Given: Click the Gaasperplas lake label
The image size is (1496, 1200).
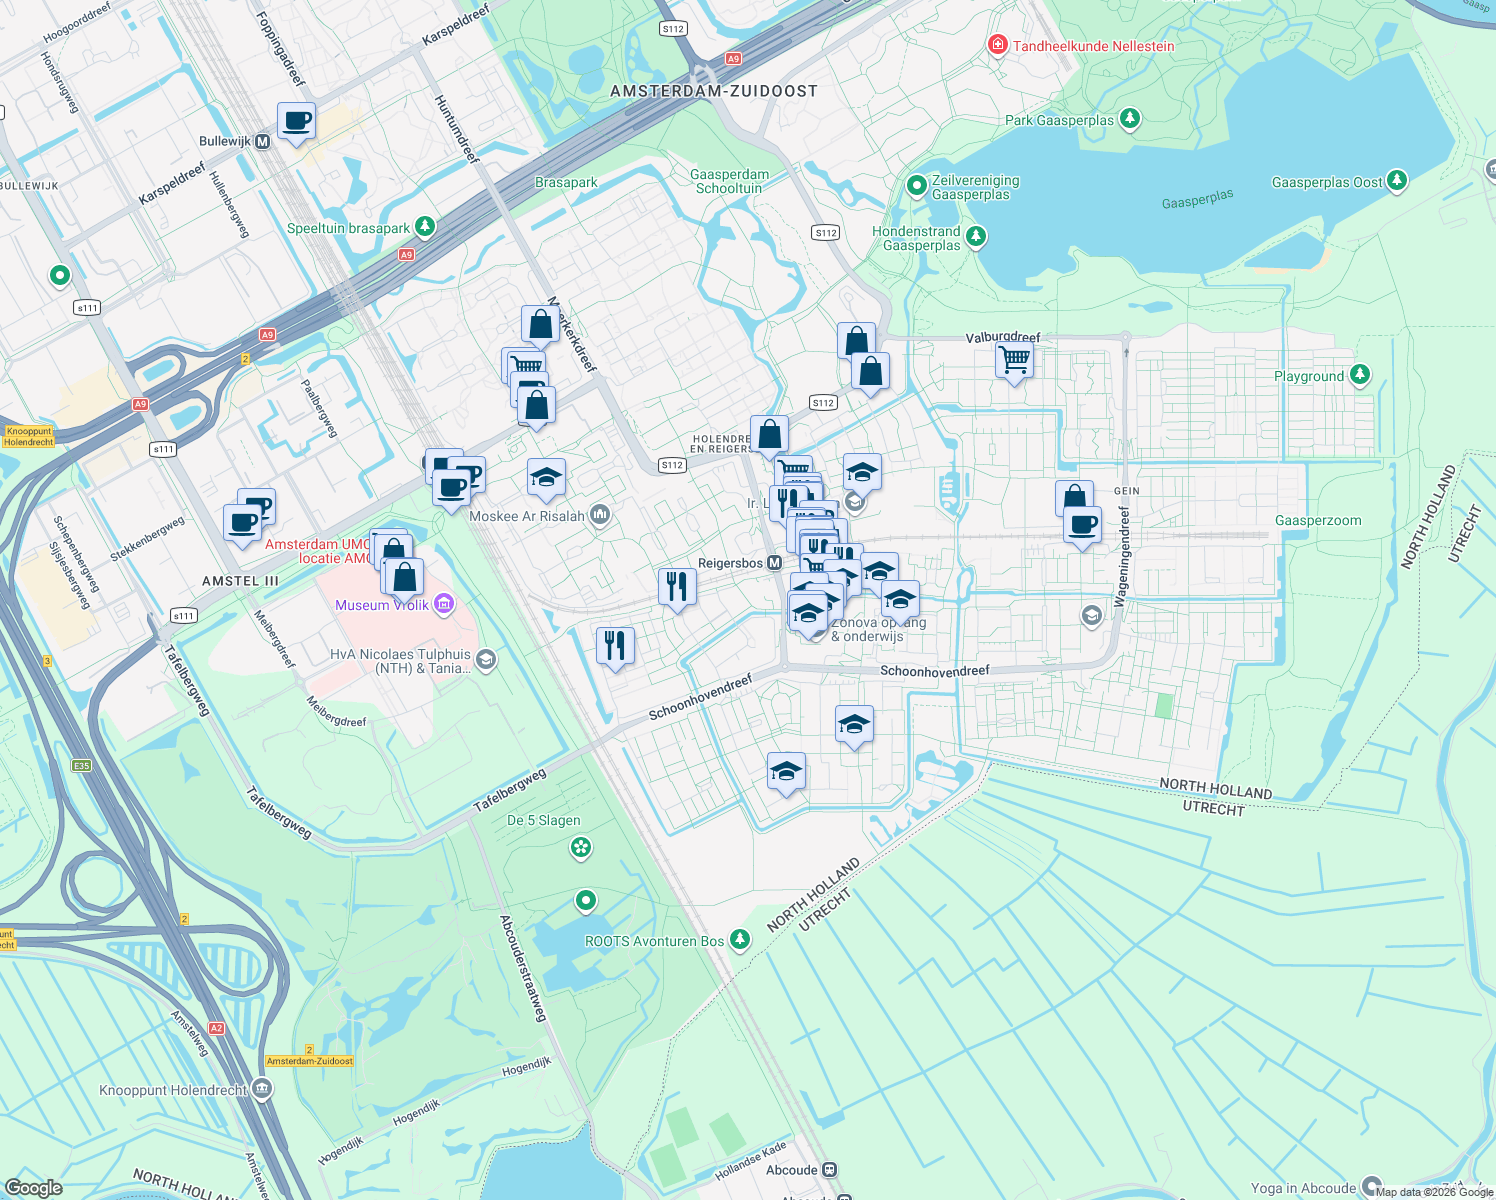Looking at the screenshot, I should pyautogui.click(x=1198, y=199).
